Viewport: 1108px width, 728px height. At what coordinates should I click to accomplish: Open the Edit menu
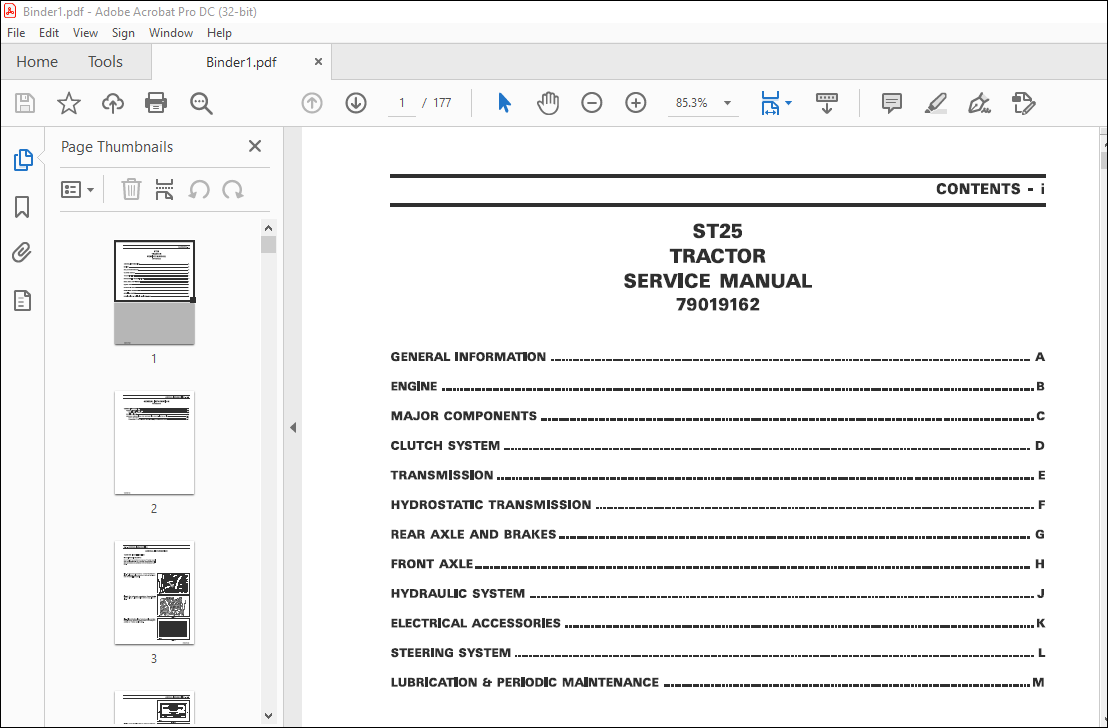pyautogui.click(x=49, y=33)
